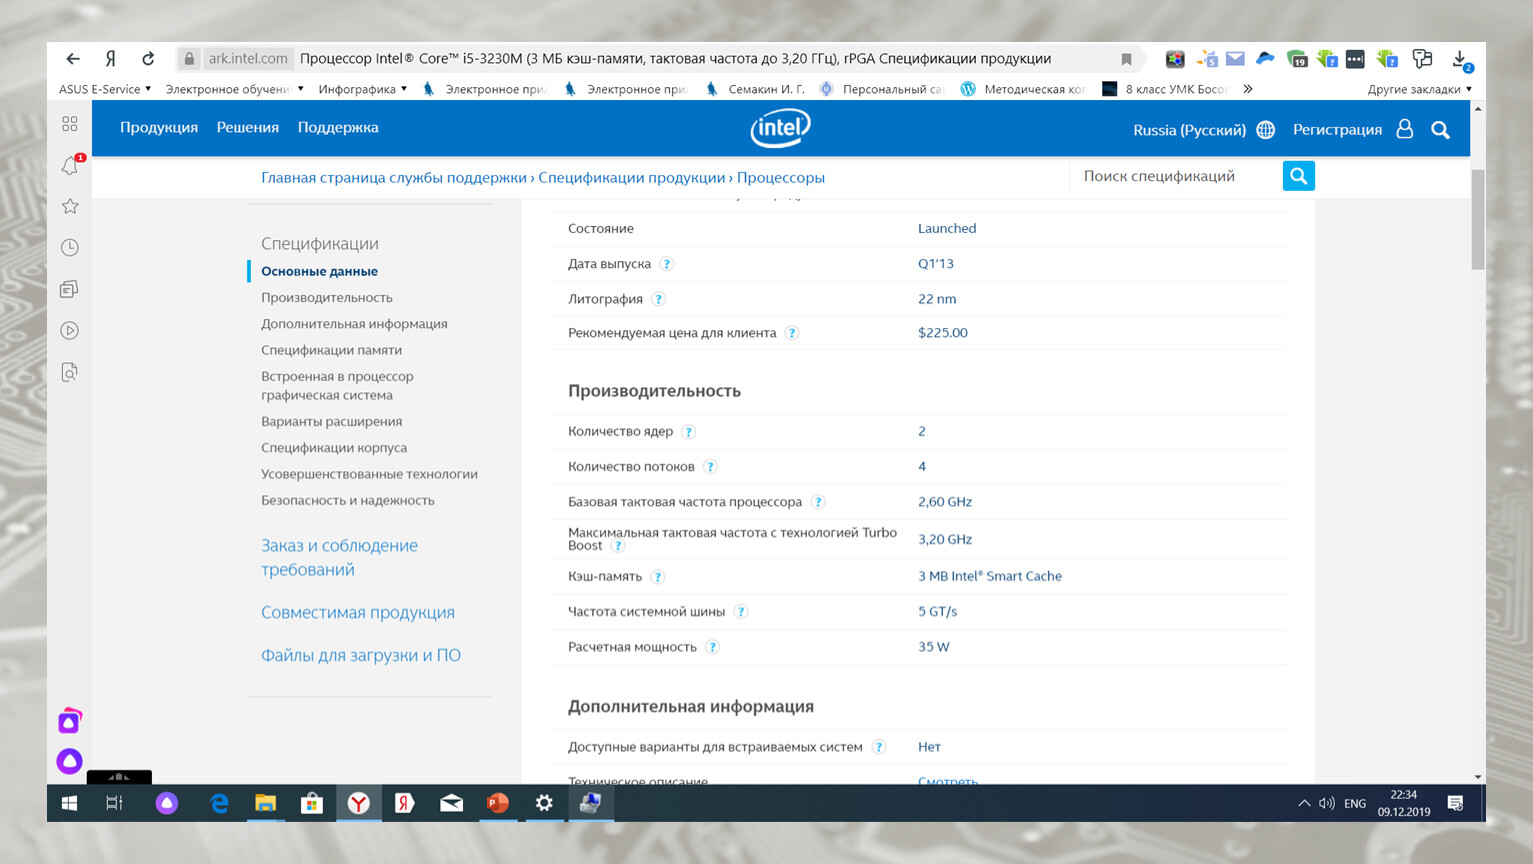Reload the page with refresh icon
The width and height of the screenshot is (1533, 864).
coord(148,59)
